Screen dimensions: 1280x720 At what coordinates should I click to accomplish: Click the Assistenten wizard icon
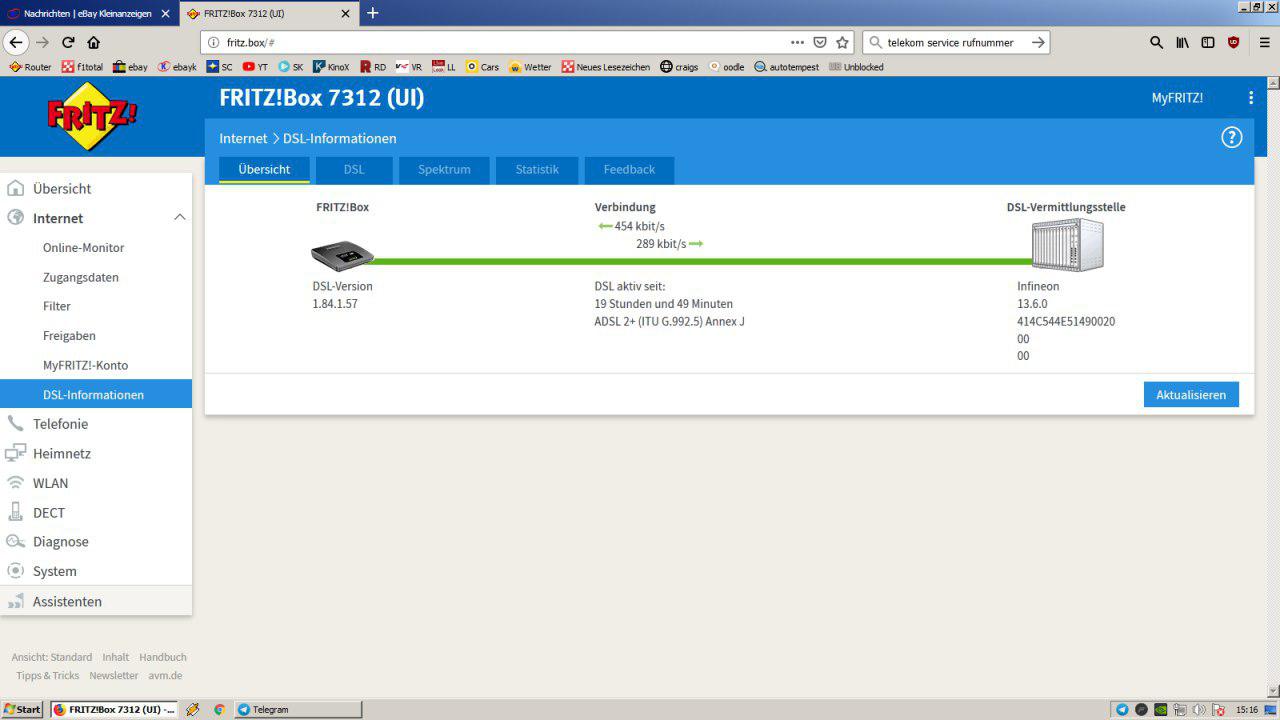click(x=16, y=601)
